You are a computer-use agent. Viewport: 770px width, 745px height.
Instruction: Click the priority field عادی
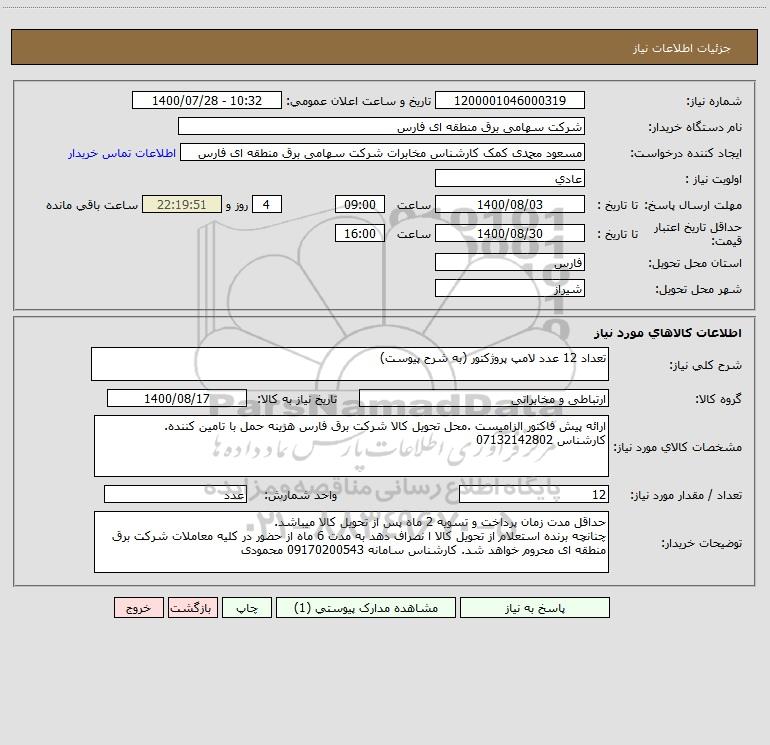(x=510, y=178)
